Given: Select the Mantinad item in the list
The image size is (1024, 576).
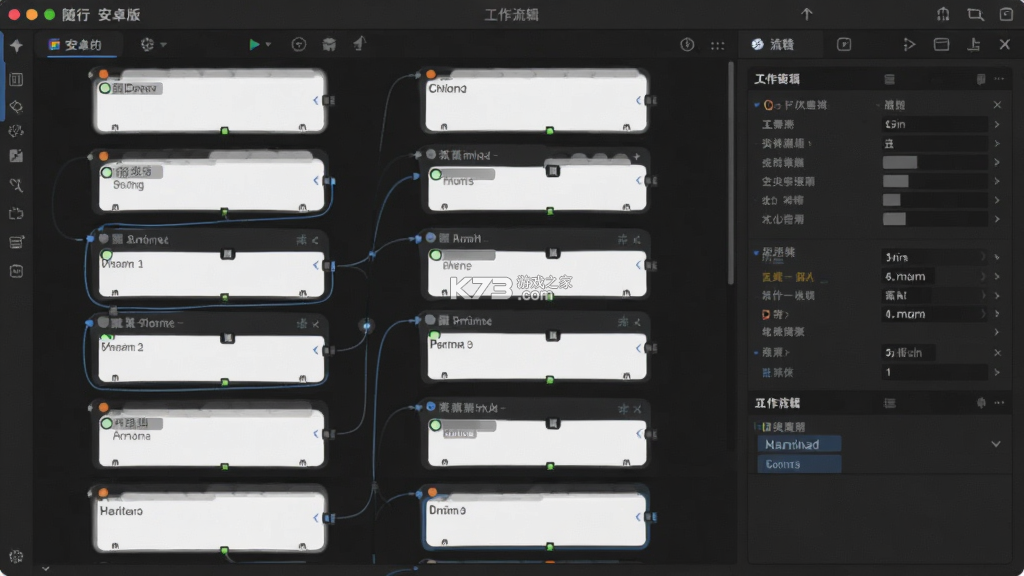Looking at the screenshot, I should [x=799, y=445].
